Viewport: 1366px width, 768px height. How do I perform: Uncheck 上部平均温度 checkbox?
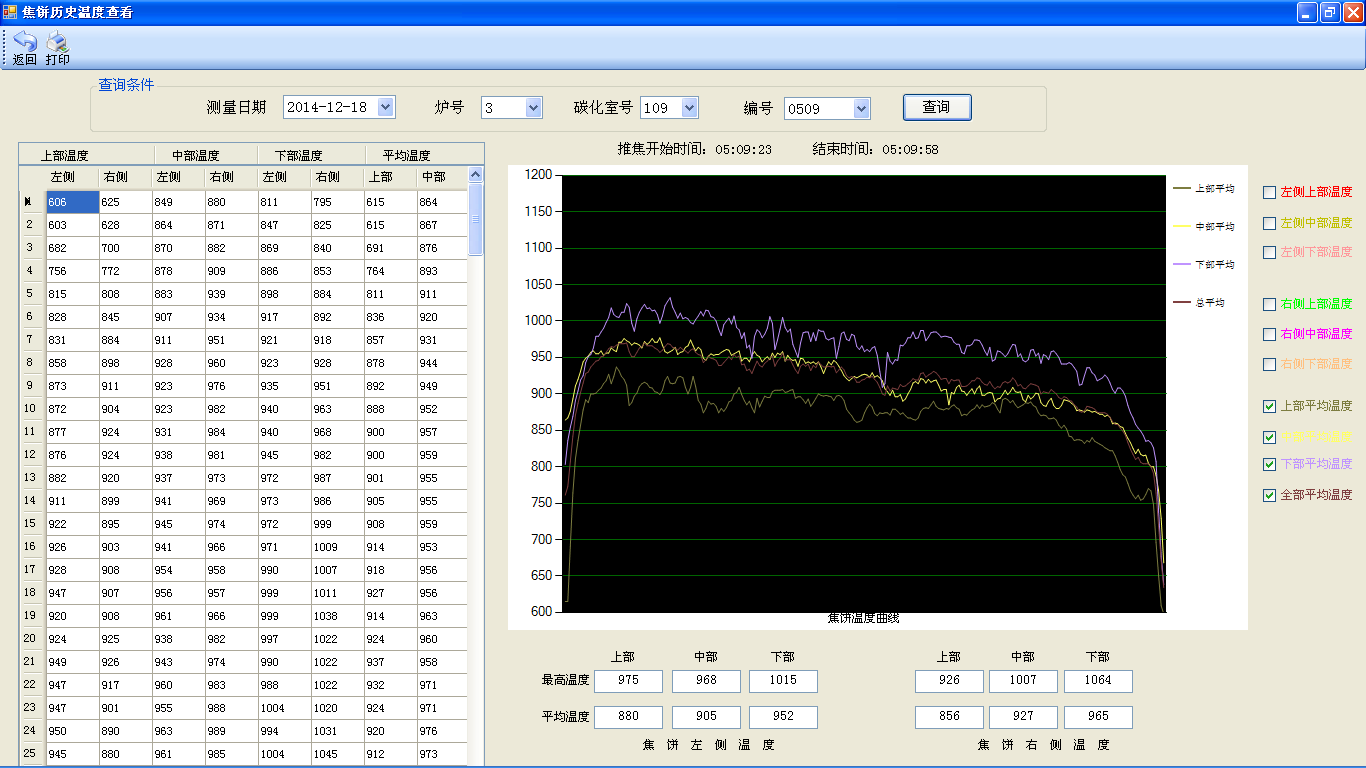point(1270,406)
